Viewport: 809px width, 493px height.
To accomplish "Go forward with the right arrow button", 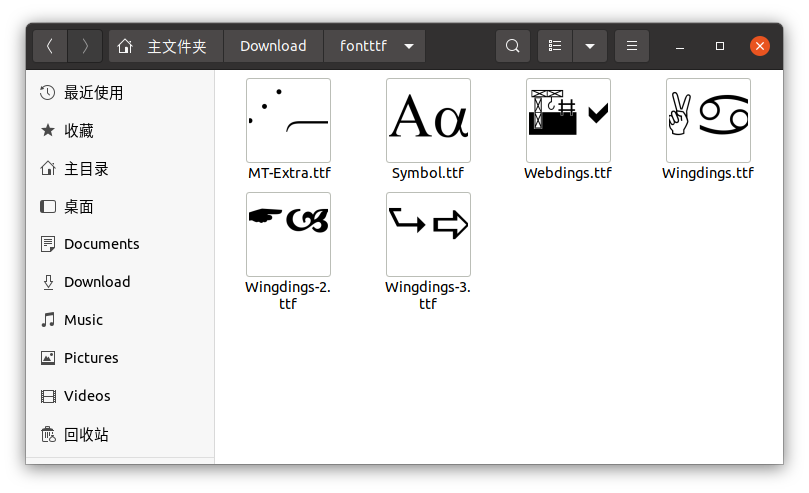I will coord(85,46).
